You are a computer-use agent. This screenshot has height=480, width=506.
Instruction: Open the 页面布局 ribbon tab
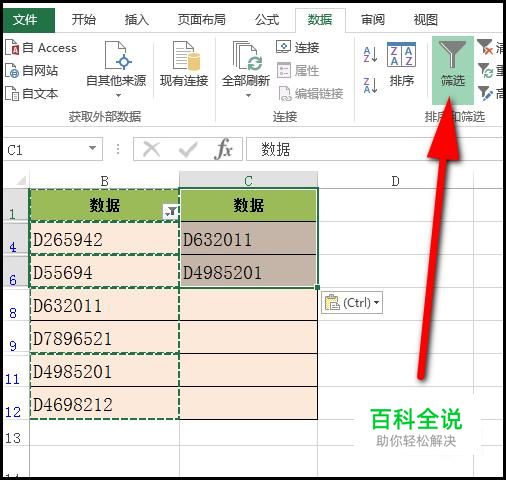pos(201,20)
